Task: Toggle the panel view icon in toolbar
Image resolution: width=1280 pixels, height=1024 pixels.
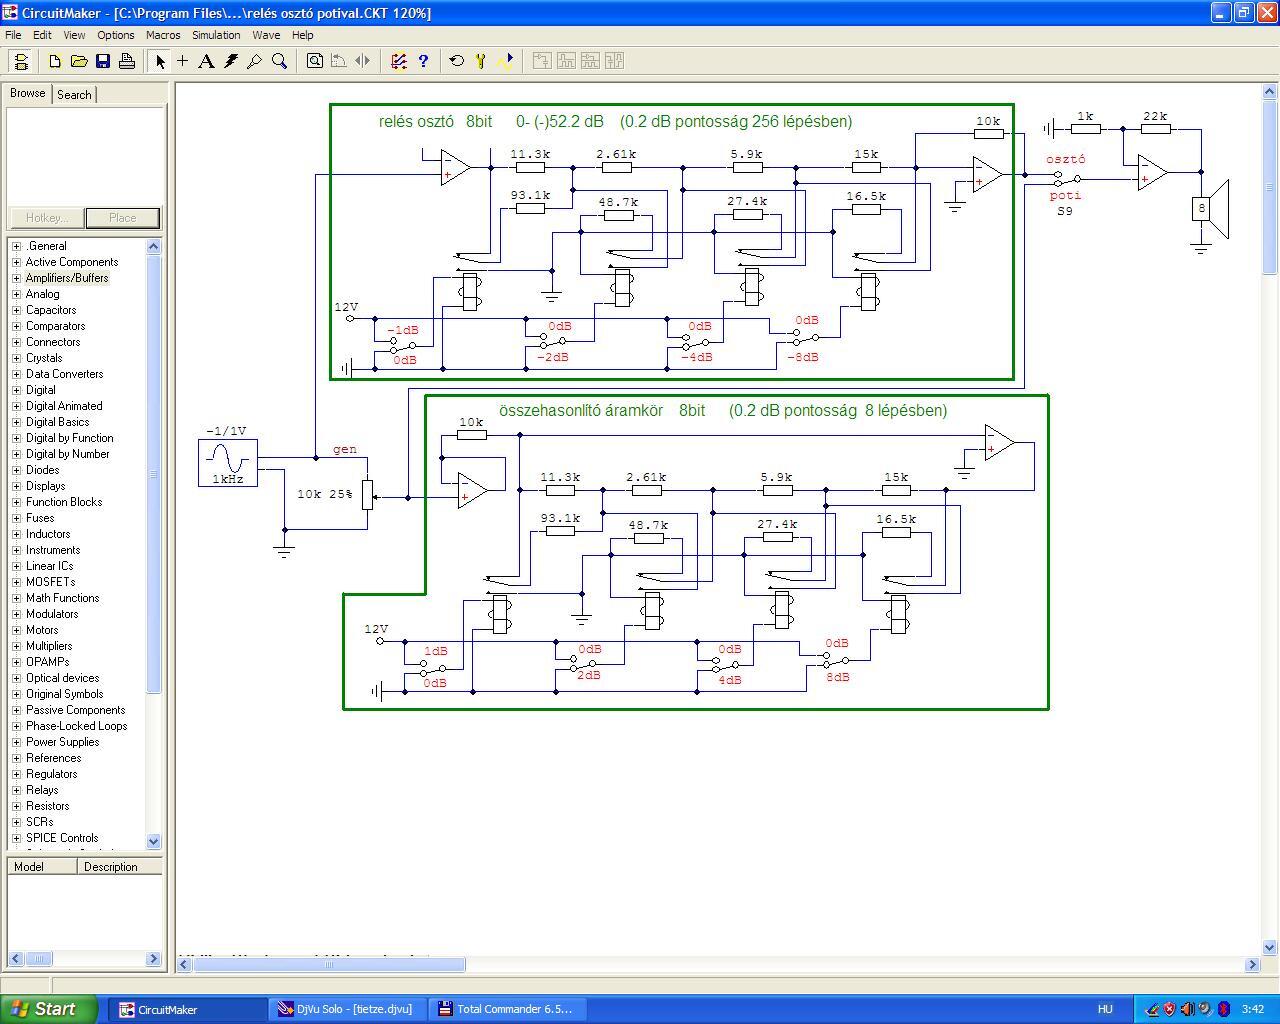Action: [x=20, y=61]
